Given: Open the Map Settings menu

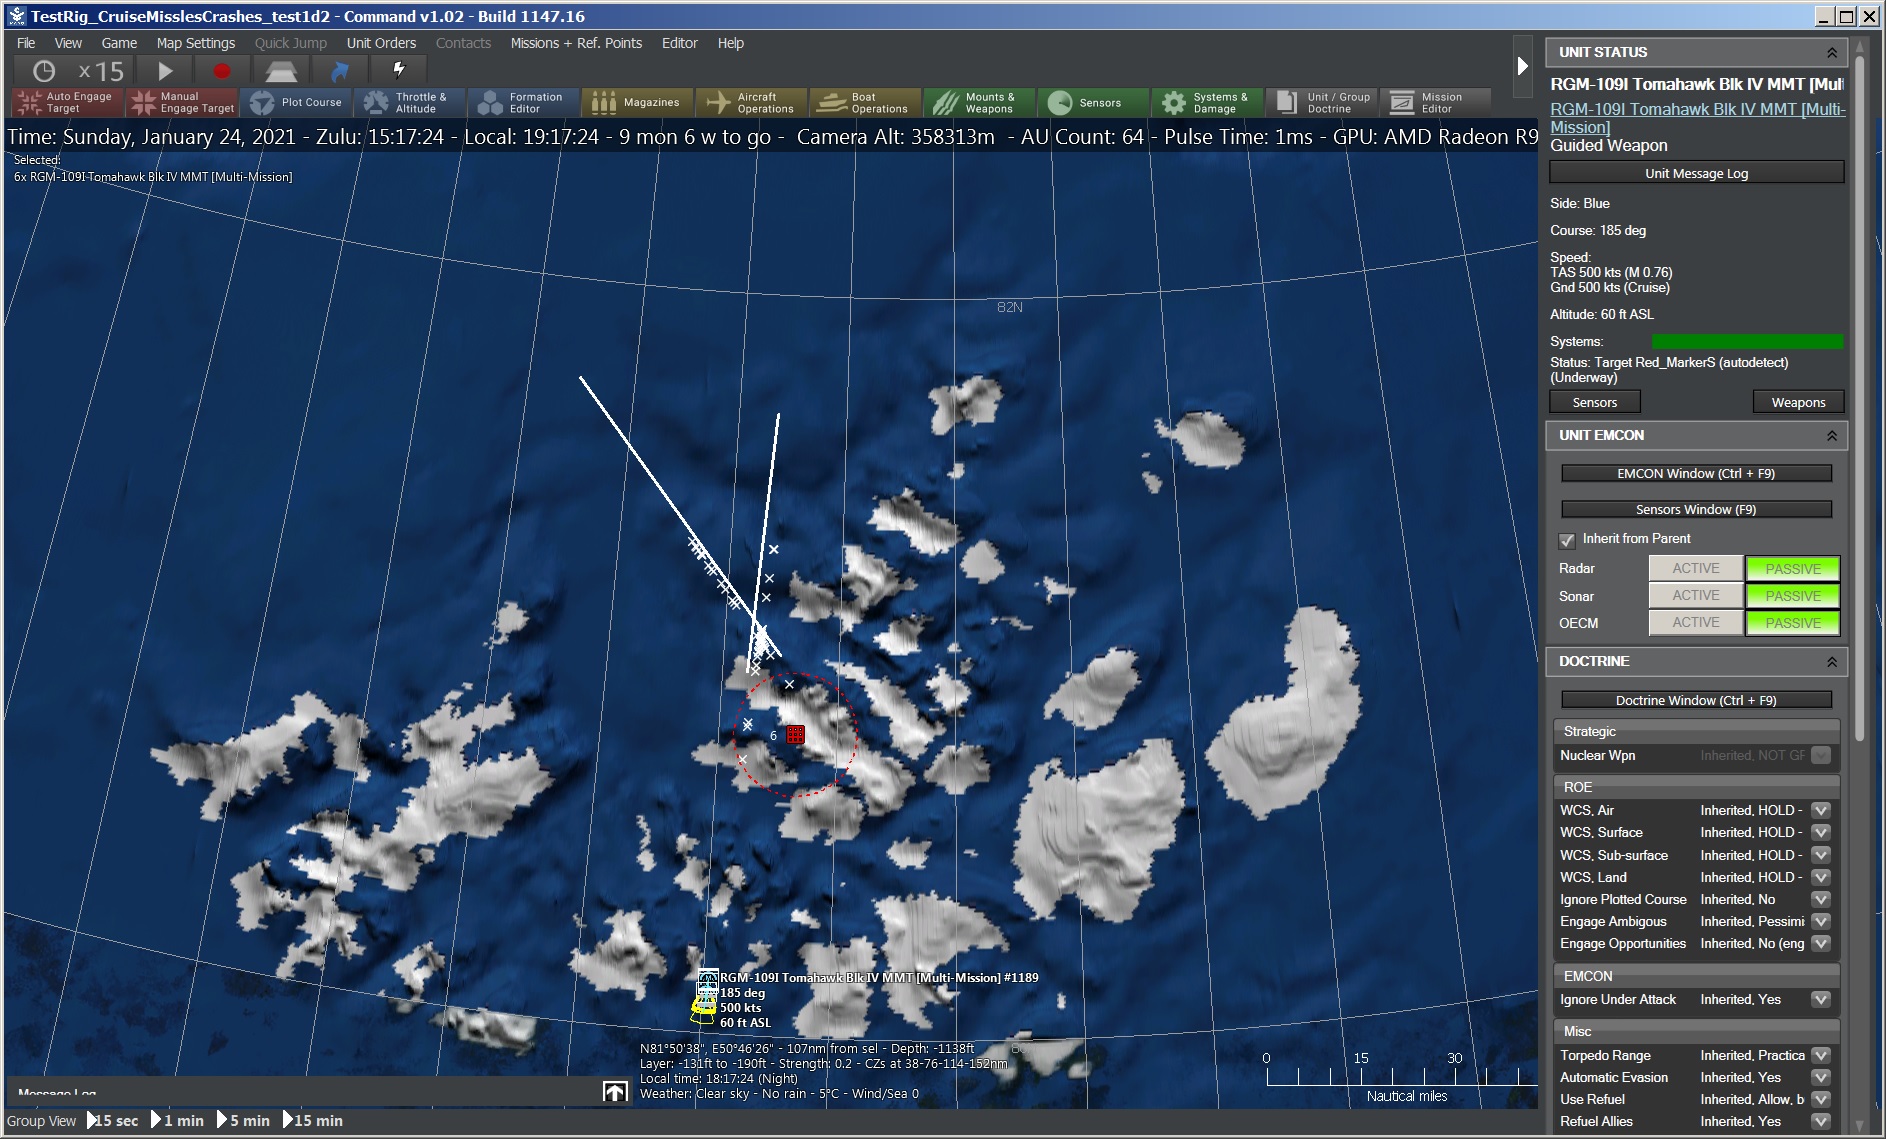Looking at the screenshot, I should [195, 43].
